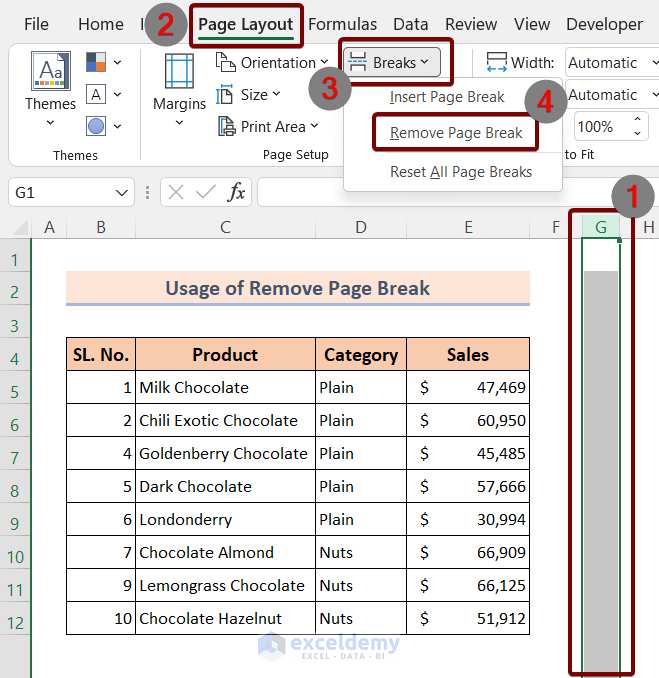
Task: Open the Themes gallery icon
Action: 51,71
